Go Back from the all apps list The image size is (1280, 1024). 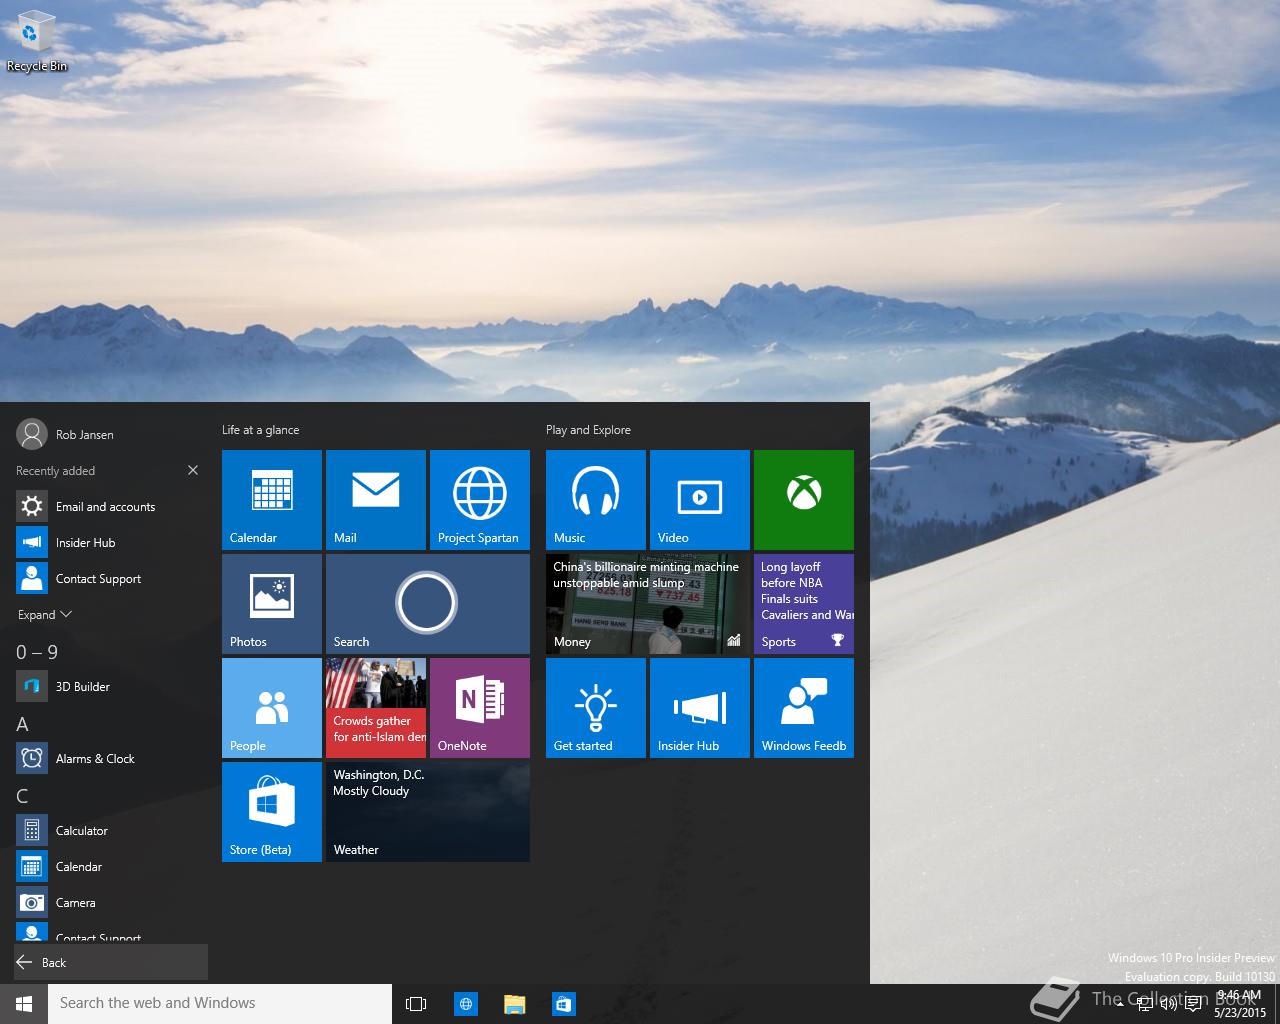point(111,962)
